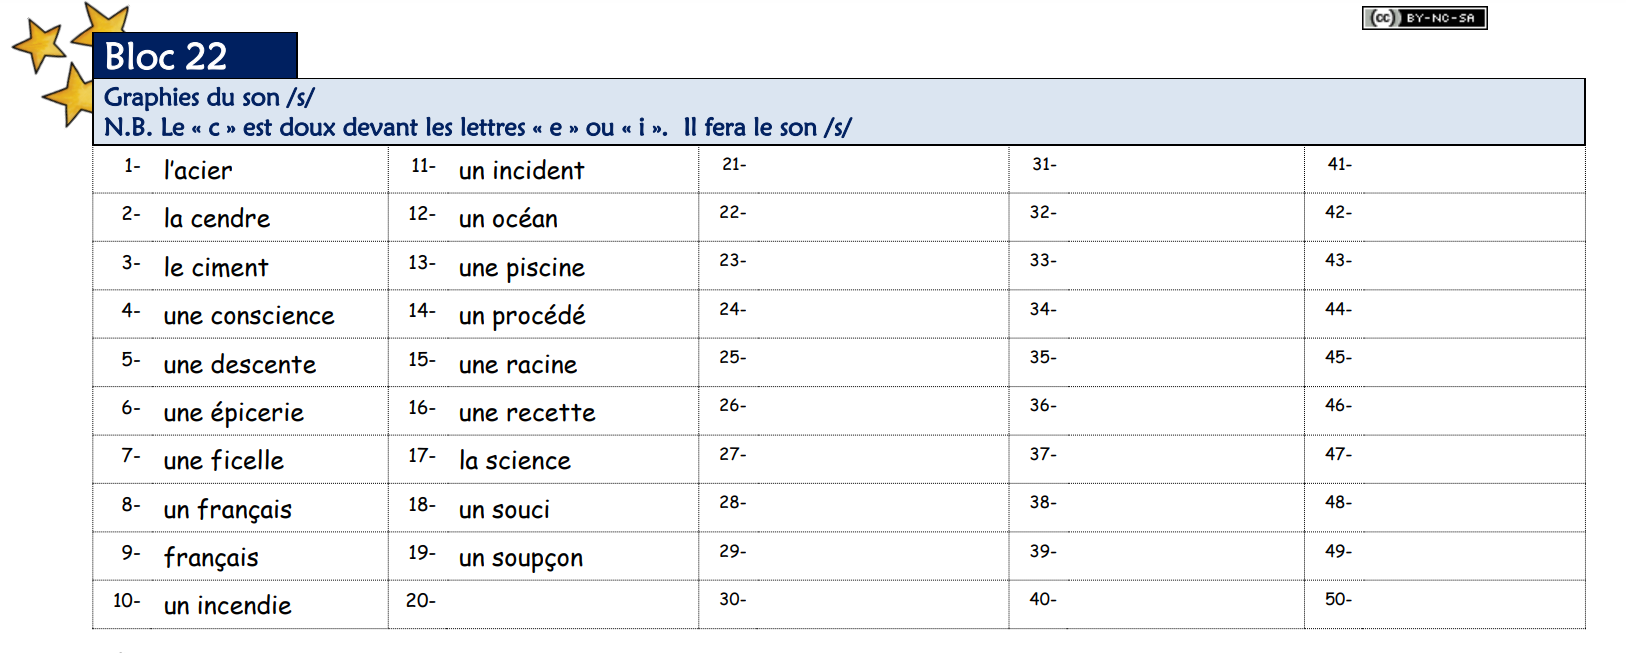The width and height of the screenshot is (1626, 653).
Task: Click the word "la science"
Action: [x=514, y=461]
